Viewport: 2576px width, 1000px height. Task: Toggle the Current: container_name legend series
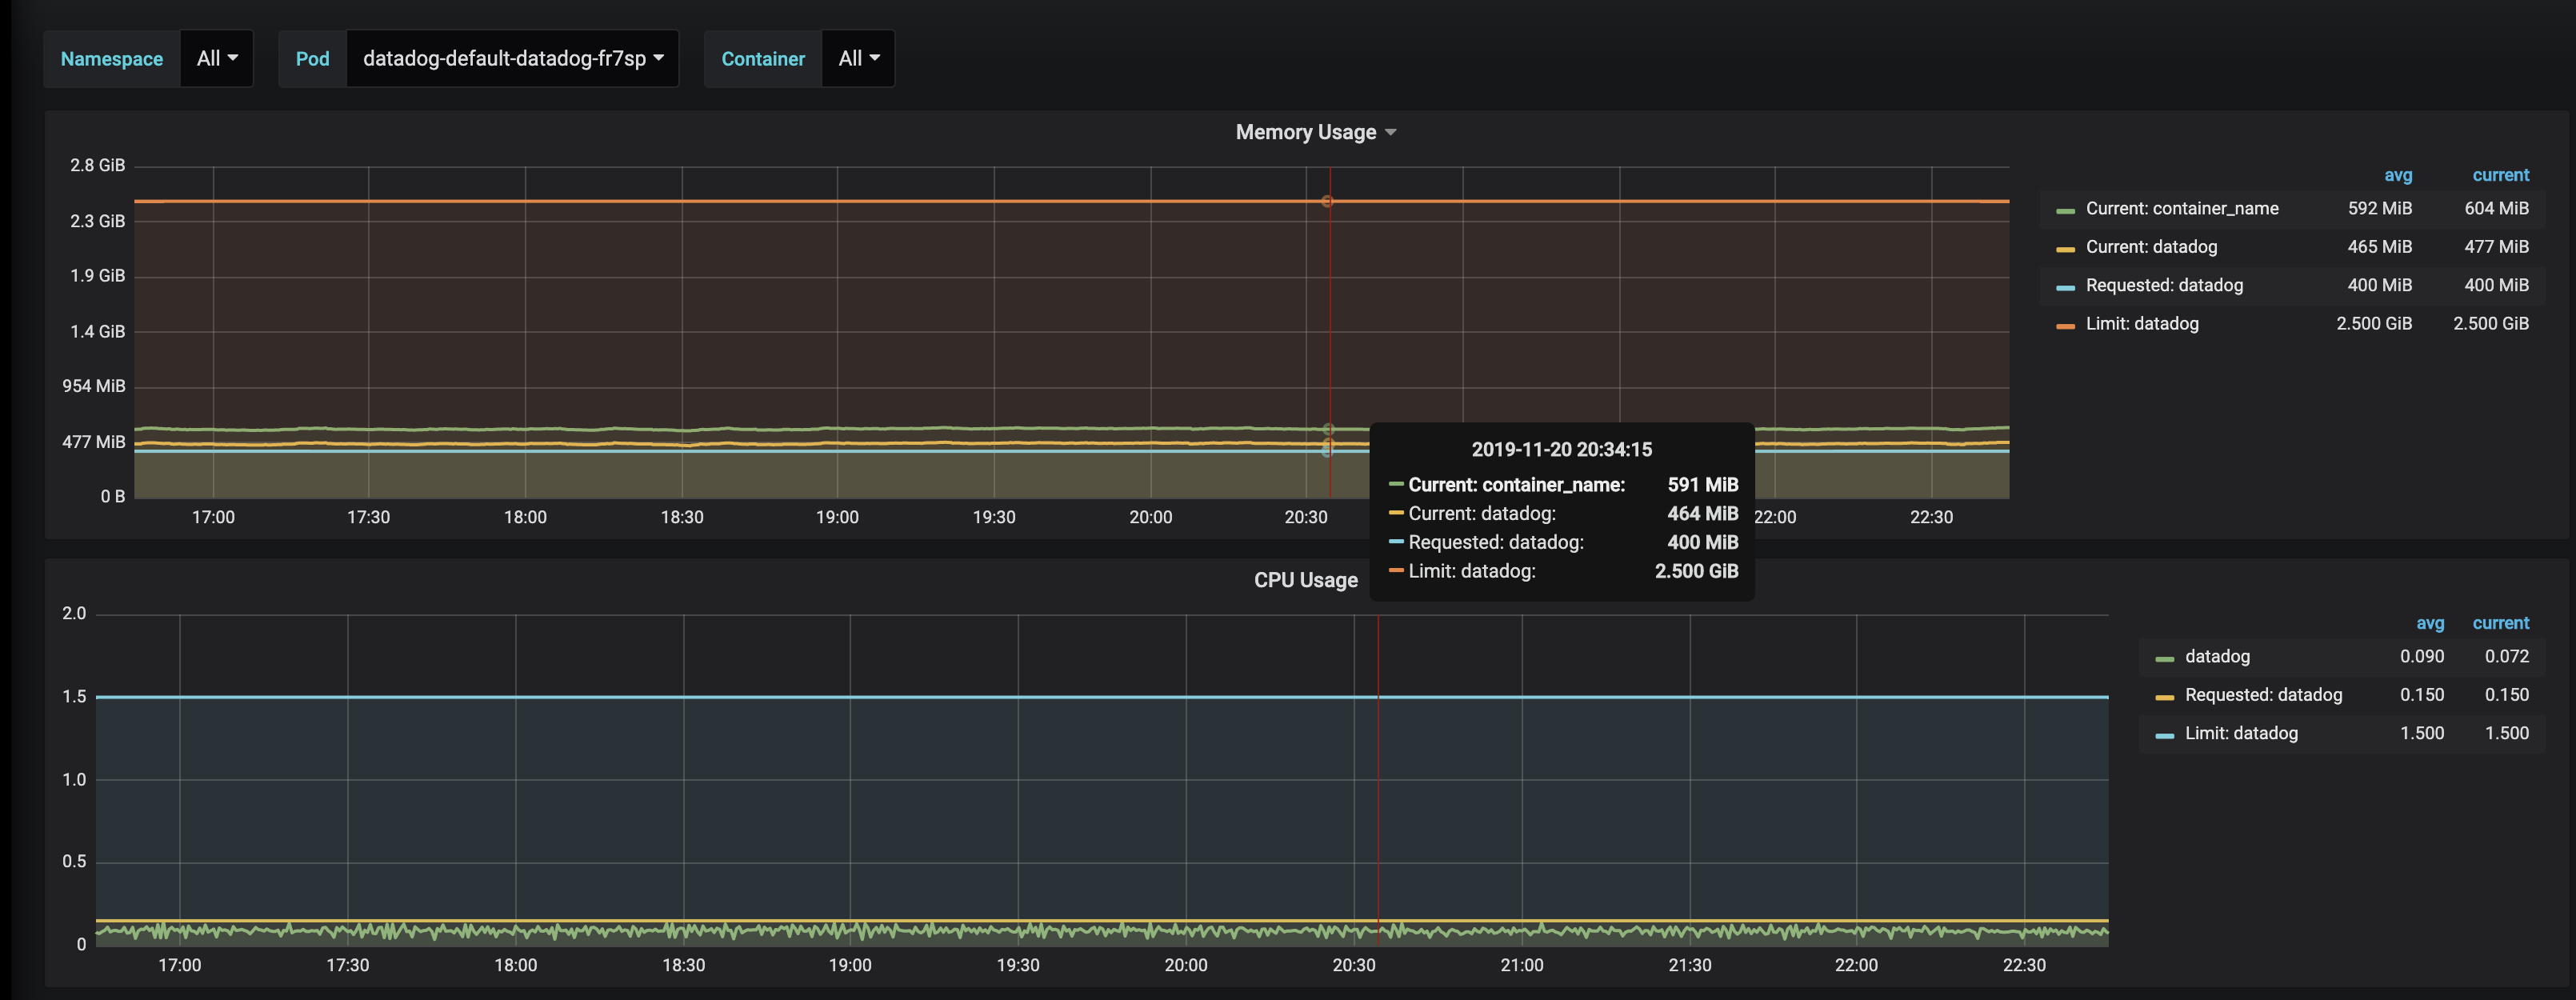(2182, 208)
